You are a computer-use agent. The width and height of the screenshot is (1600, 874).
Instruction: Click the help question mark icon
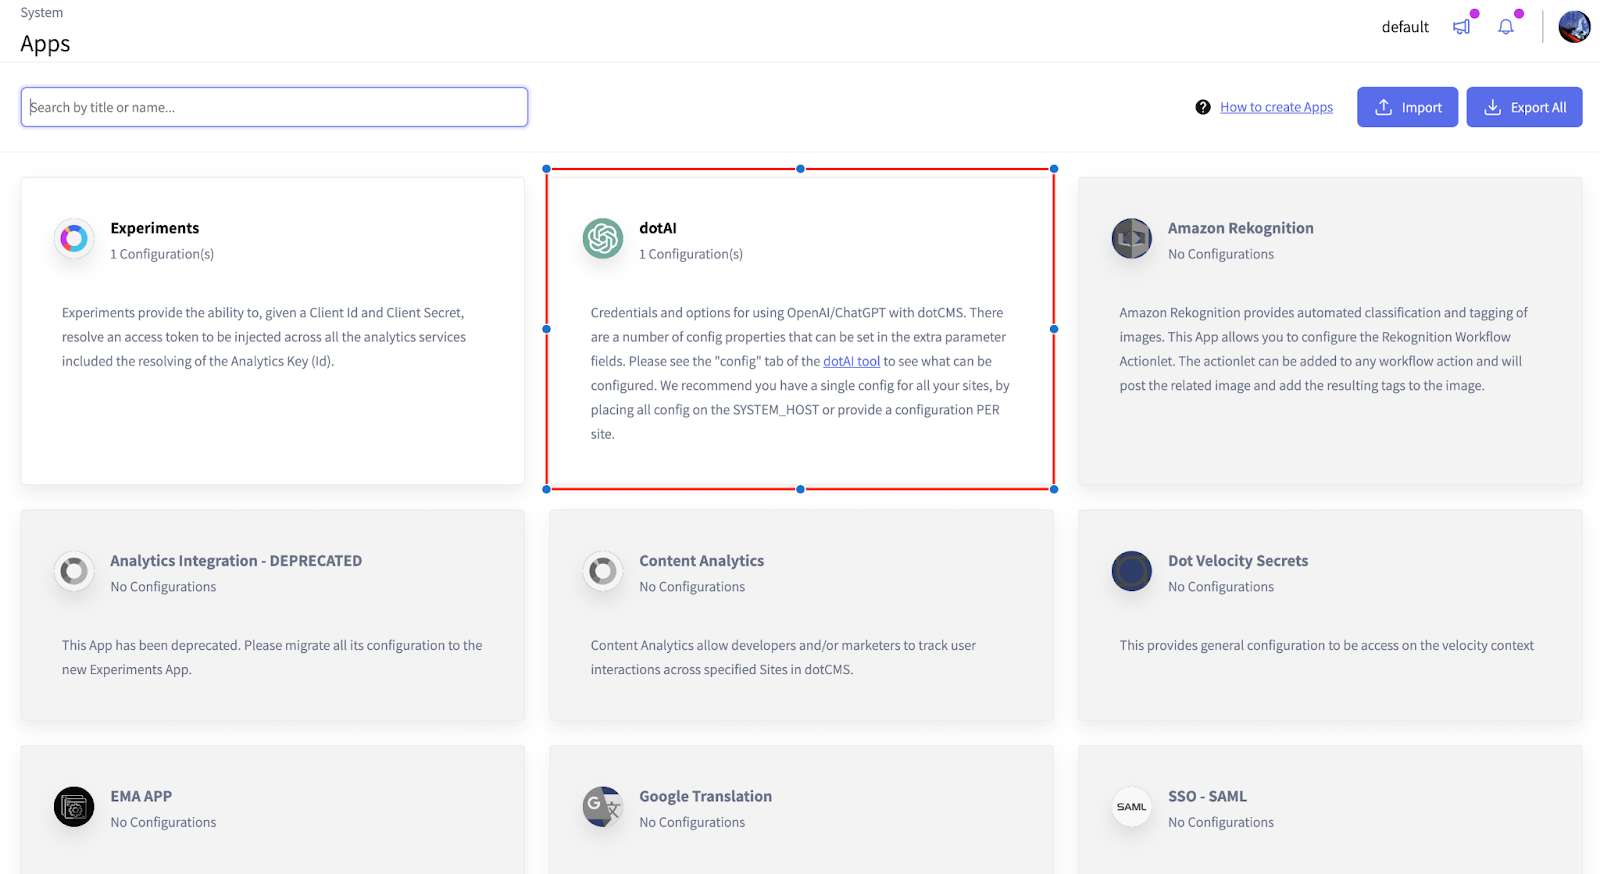[1203, 107]
